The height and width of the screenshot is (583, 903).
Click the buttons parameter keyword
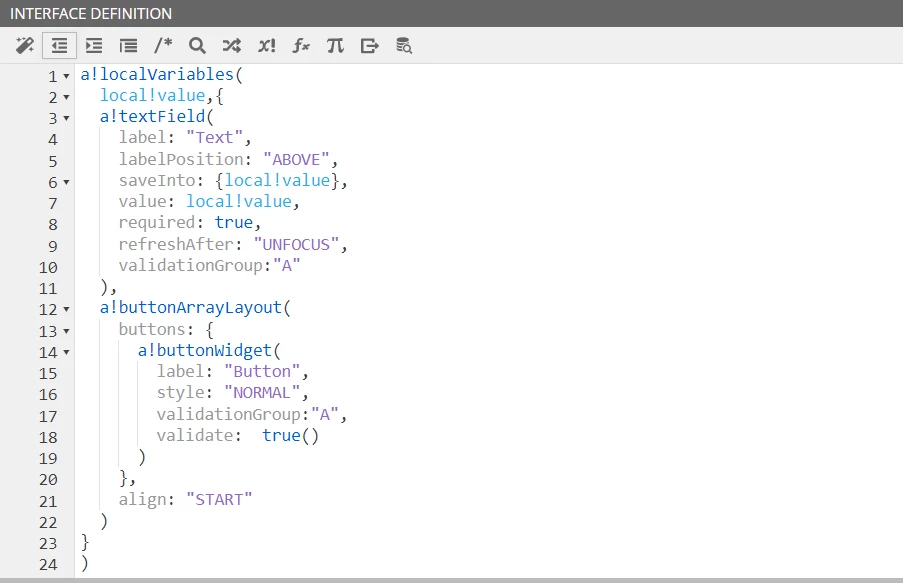coord(152,329)
